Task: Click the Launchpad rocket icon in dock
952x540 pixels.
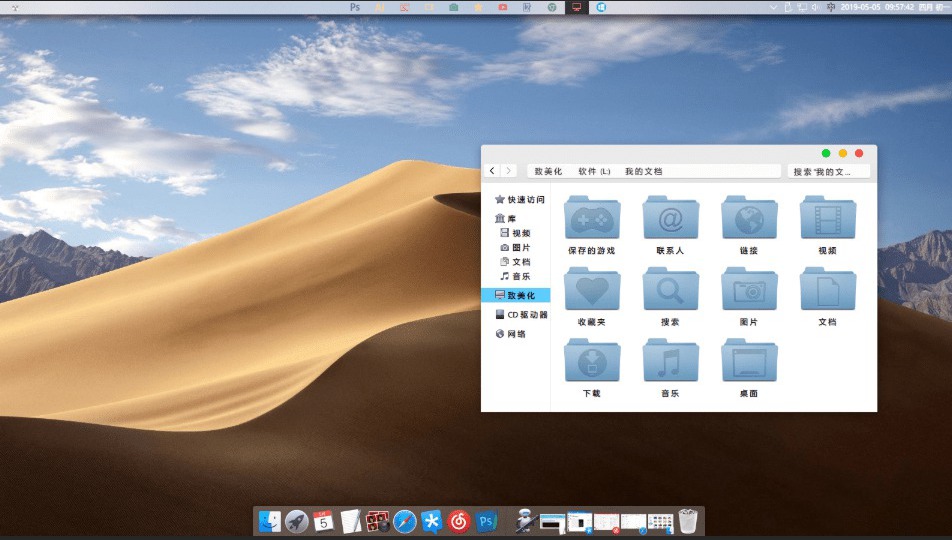Action: (297, 521)
